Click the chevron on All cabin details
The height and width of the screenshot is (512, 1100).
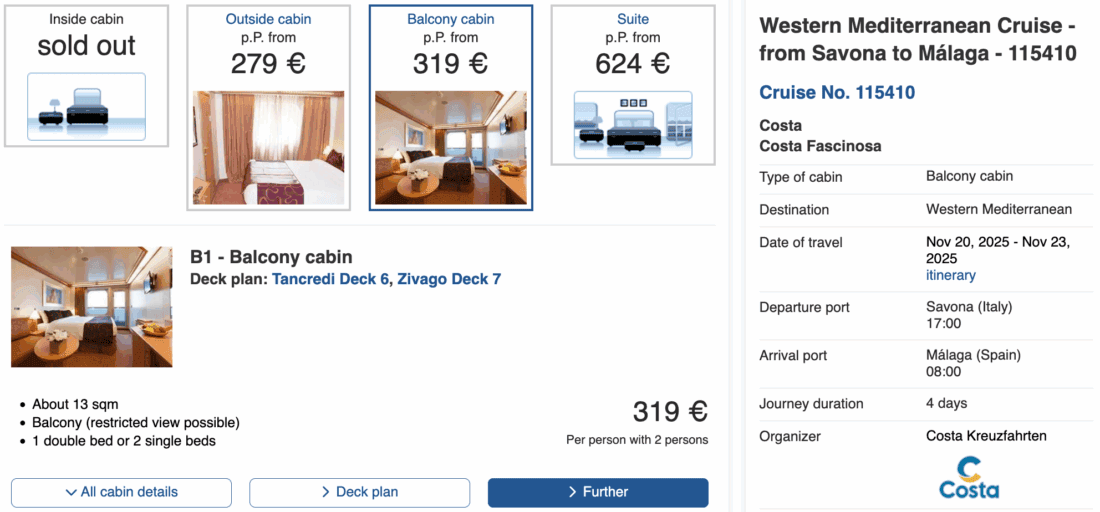[x=71, y=492]
